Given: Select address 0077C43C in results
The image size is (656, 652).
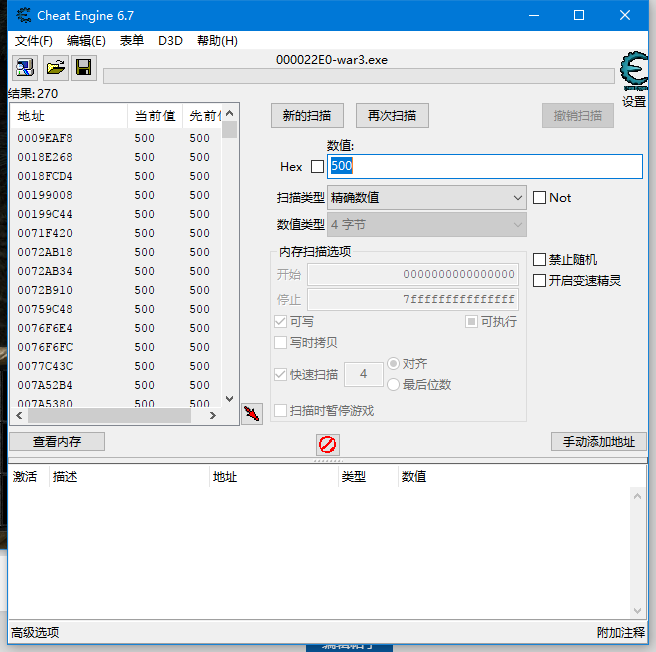Looking at the screenshot, I should pyautogui.click(x=45, y=366).
